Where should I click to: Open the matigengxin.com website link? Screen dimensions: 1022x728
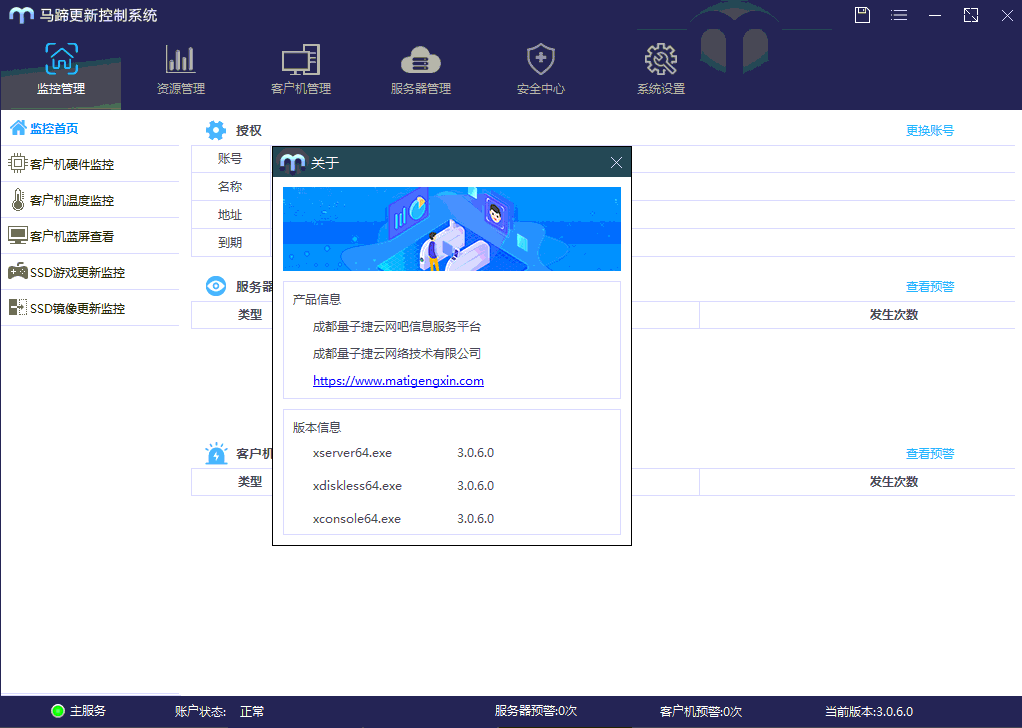(x=398, y=381)
